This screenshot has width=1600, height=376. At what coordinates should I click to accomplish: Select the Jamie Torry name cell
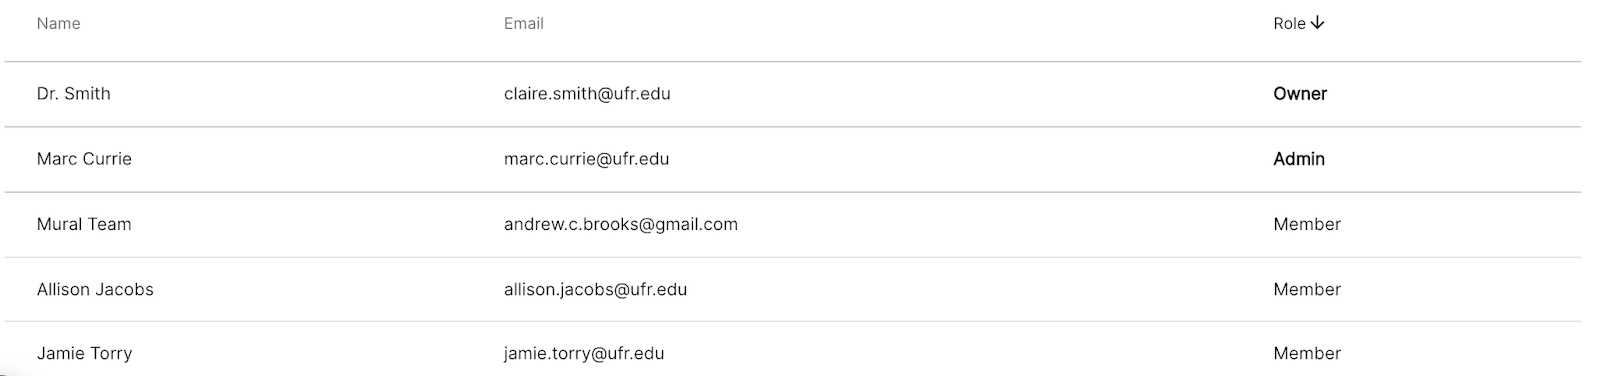point(84,353)
